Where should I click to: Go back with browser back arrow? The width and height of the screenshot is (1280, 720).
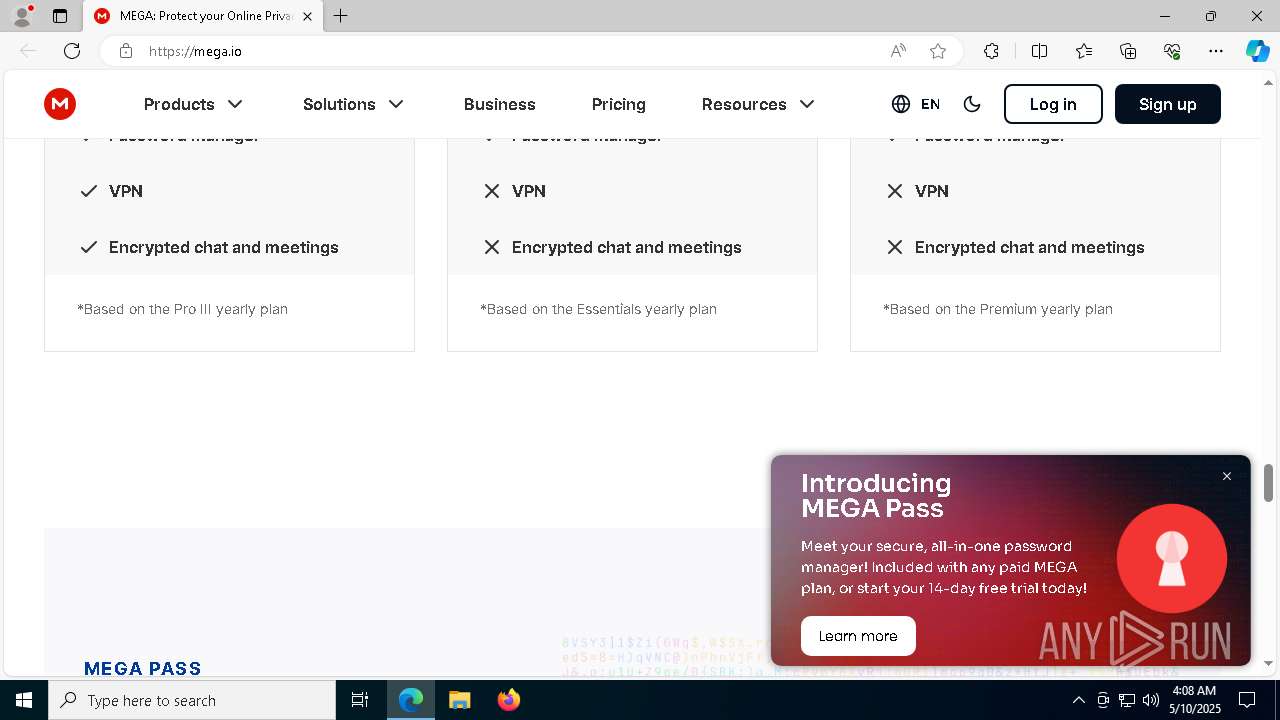pos(28,51)
